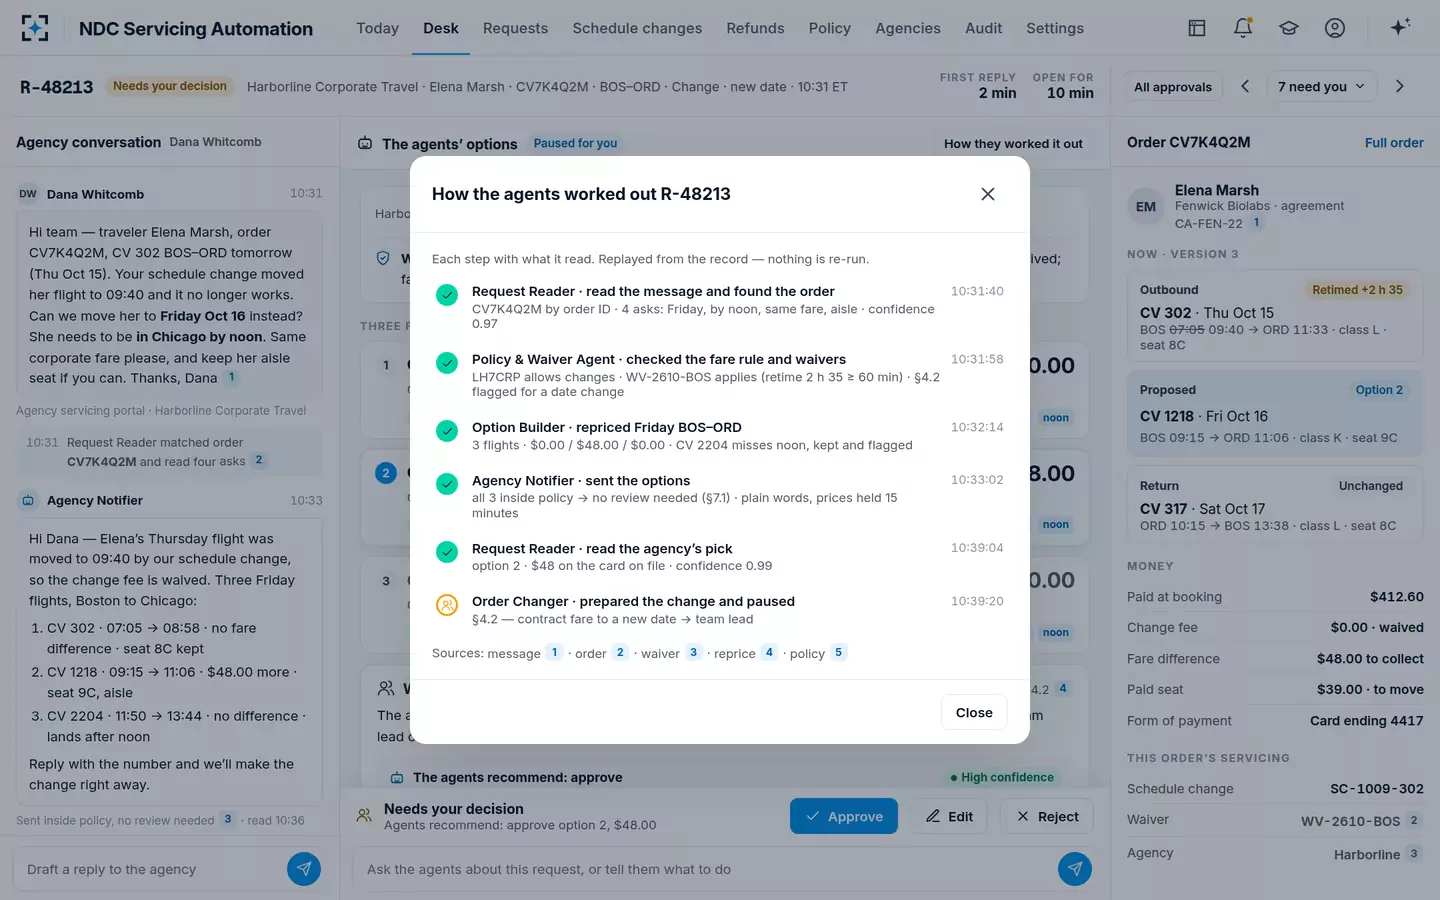Open the Agencies tab

(x=908, y=28)
